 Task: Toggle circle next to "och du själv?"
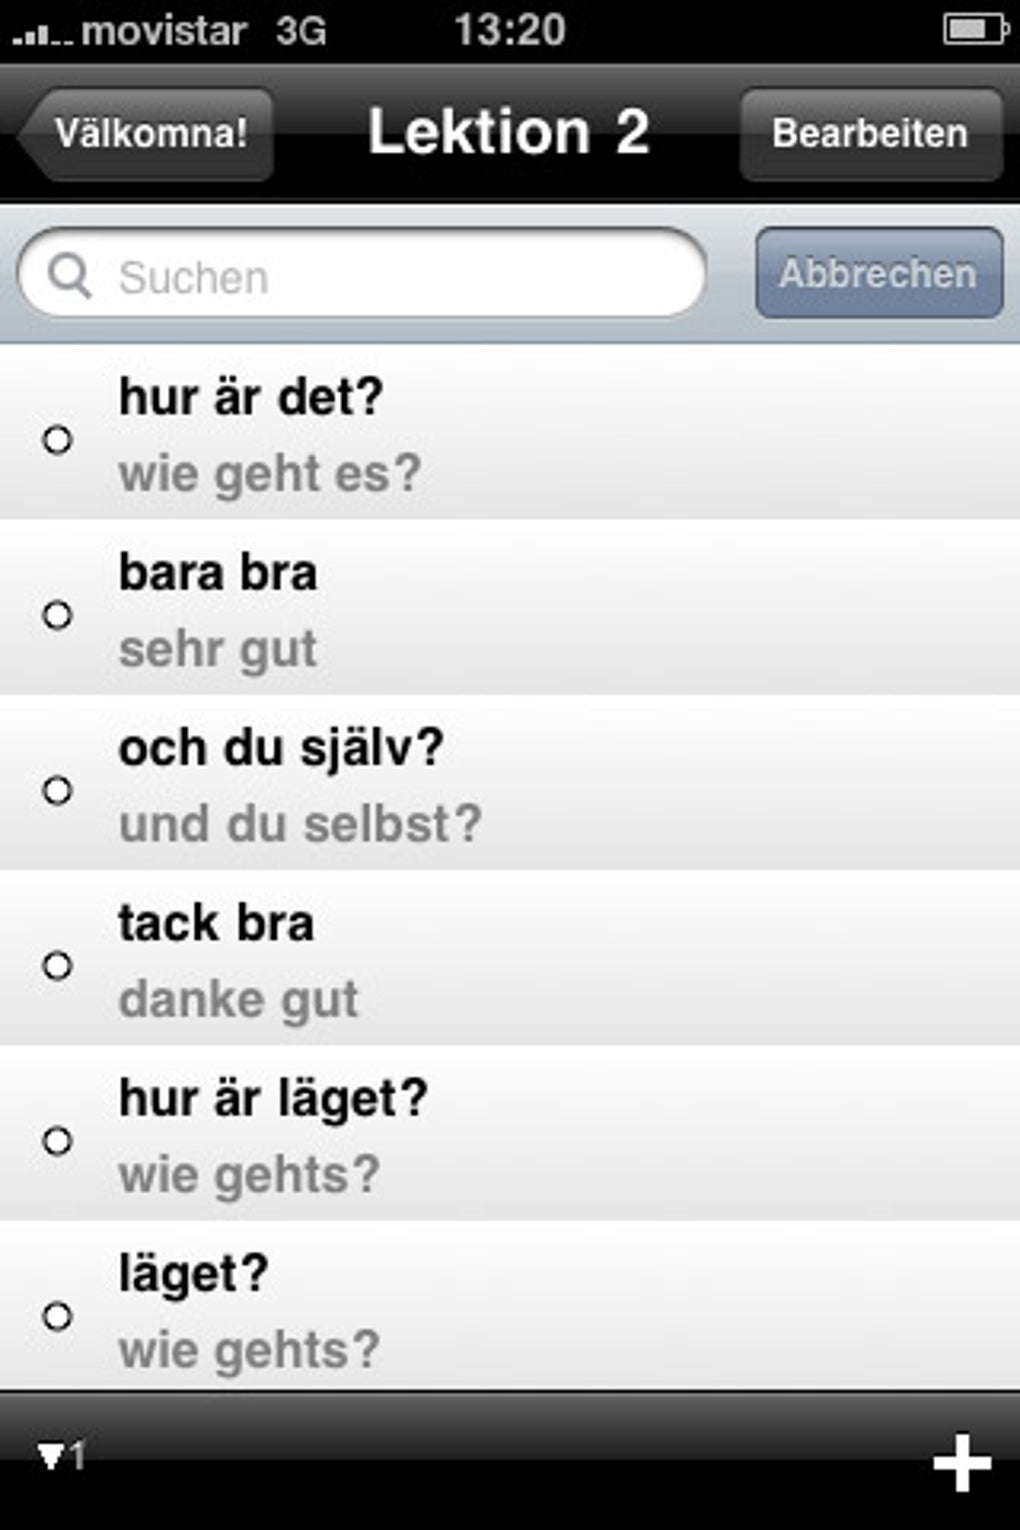tap(58, 790)
